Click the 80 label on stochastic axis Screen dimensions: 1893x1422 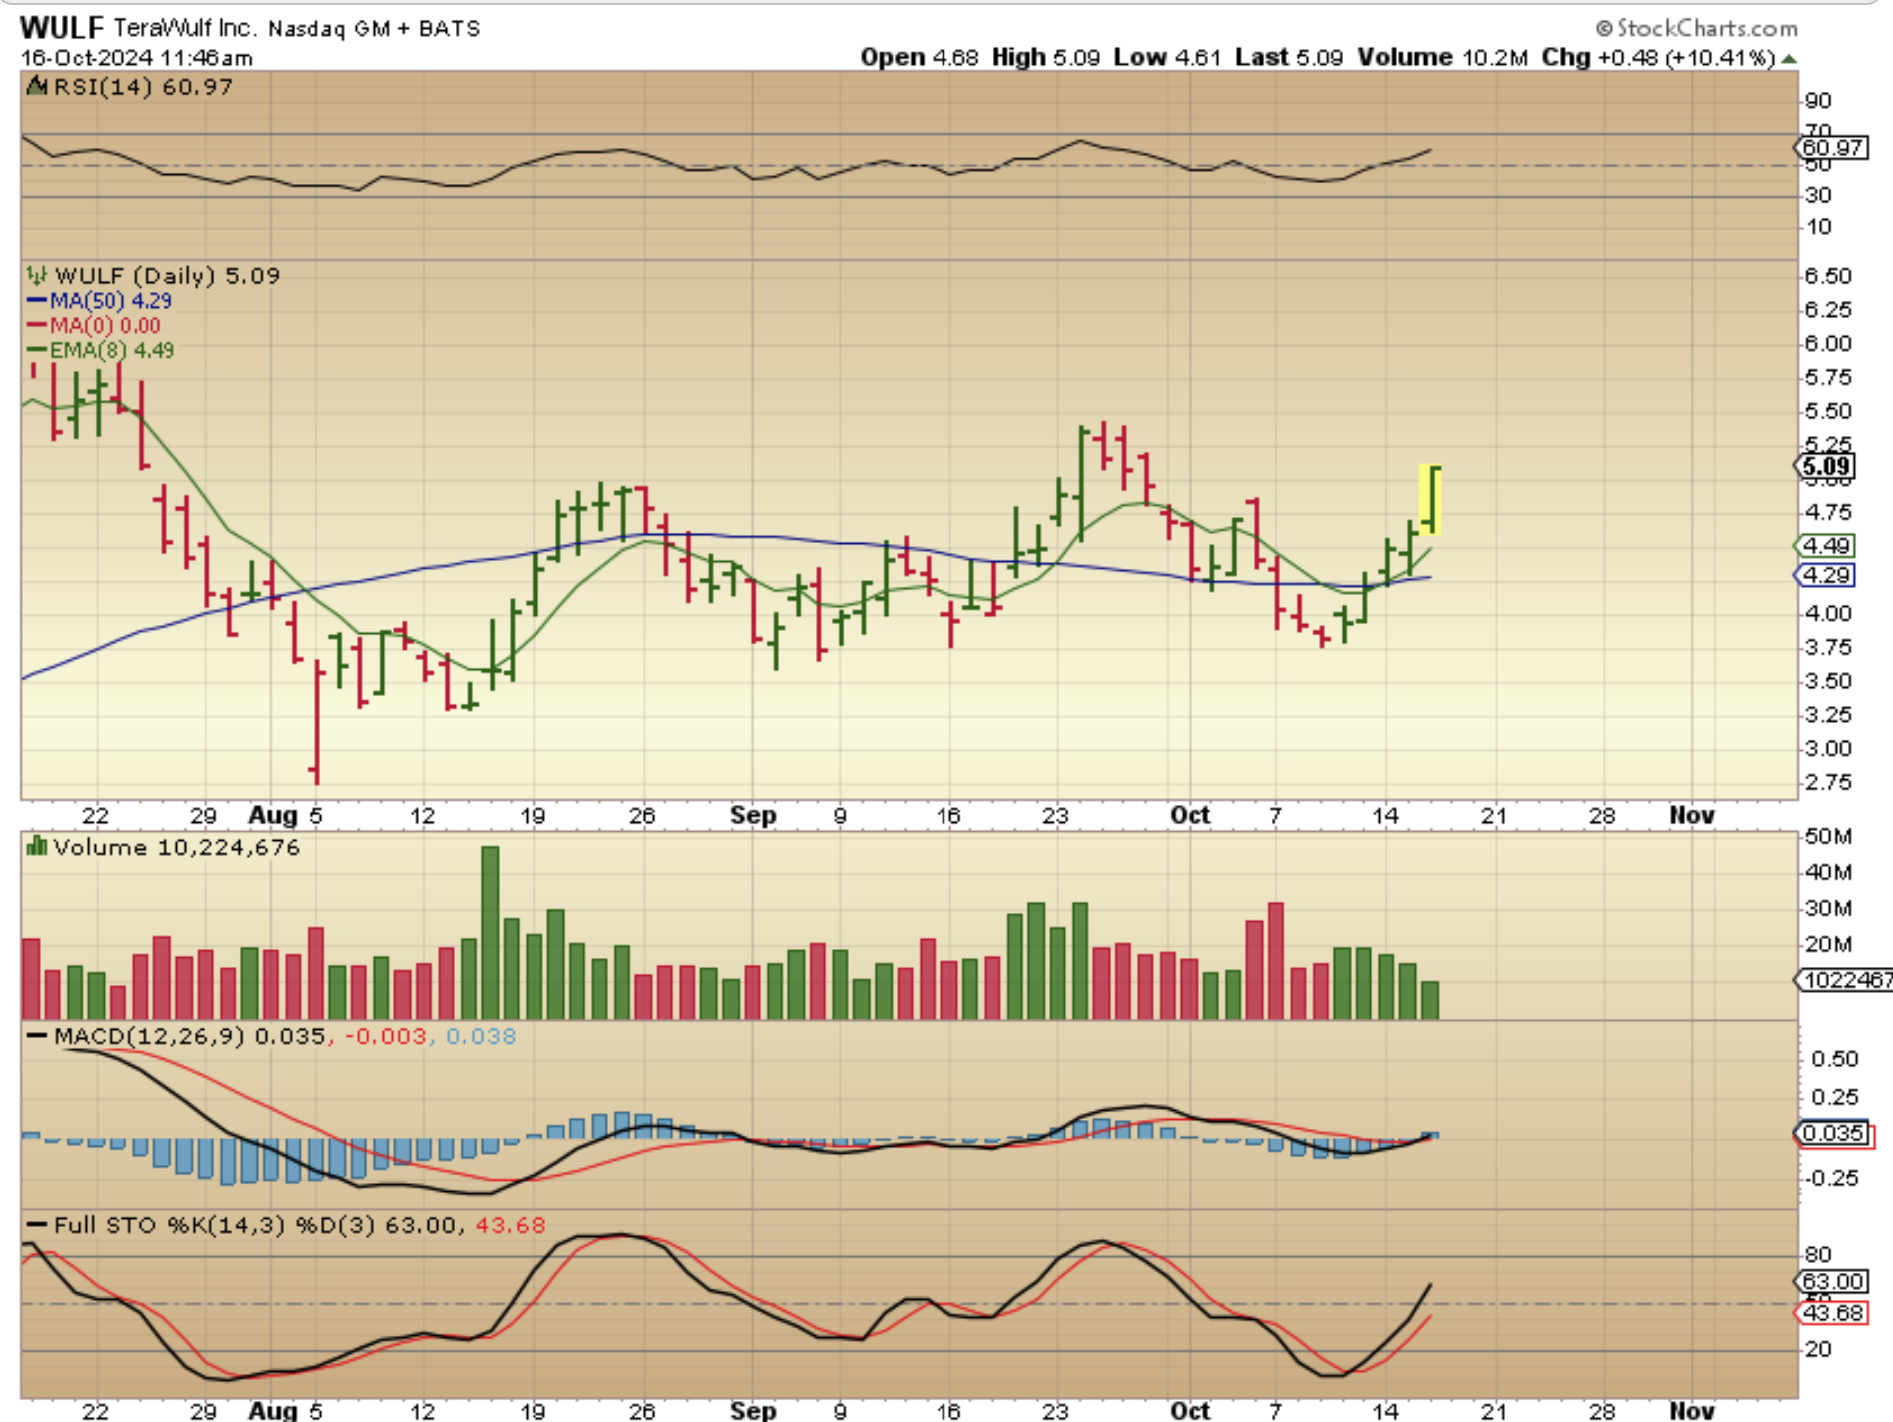click(1819, 1254)
